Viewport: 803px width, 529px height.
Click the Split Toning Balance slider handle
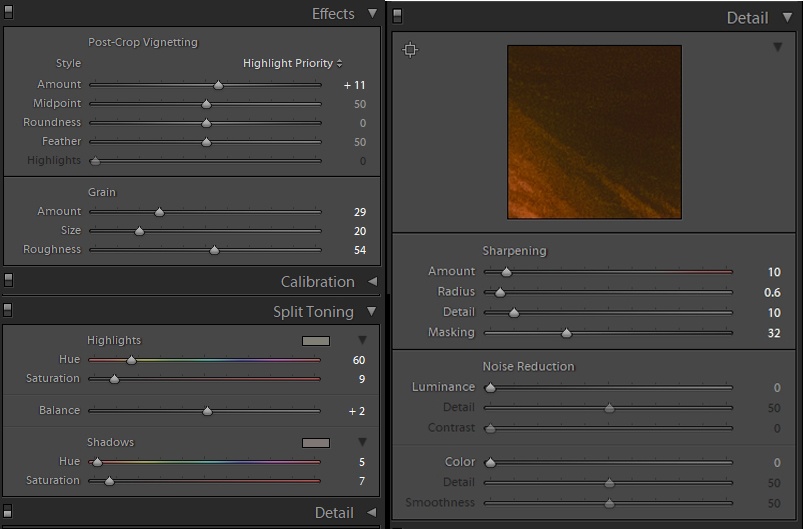(x=207, y=411)
